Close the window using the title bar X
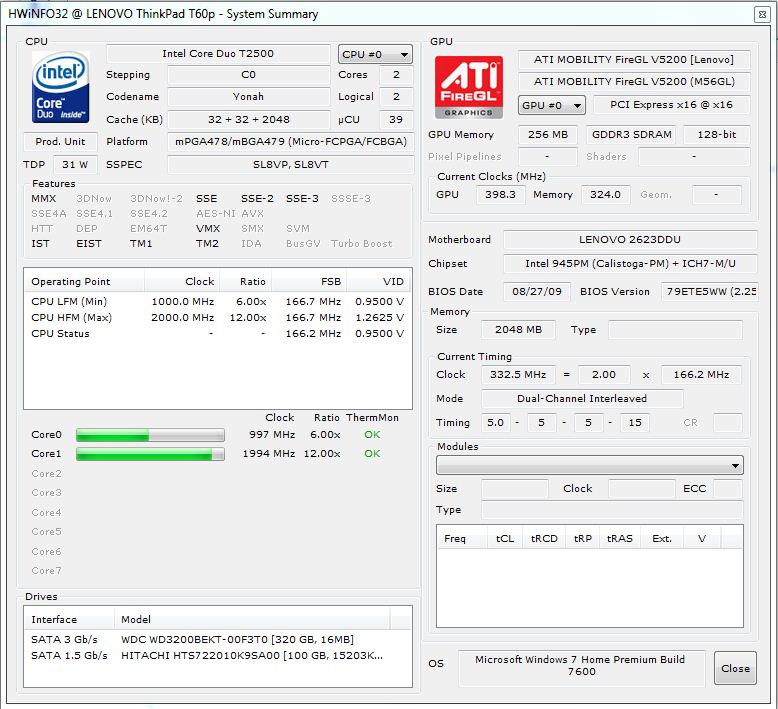Image resolution: width=778 pixels, height=709 pixels. [x=763, y=13]
